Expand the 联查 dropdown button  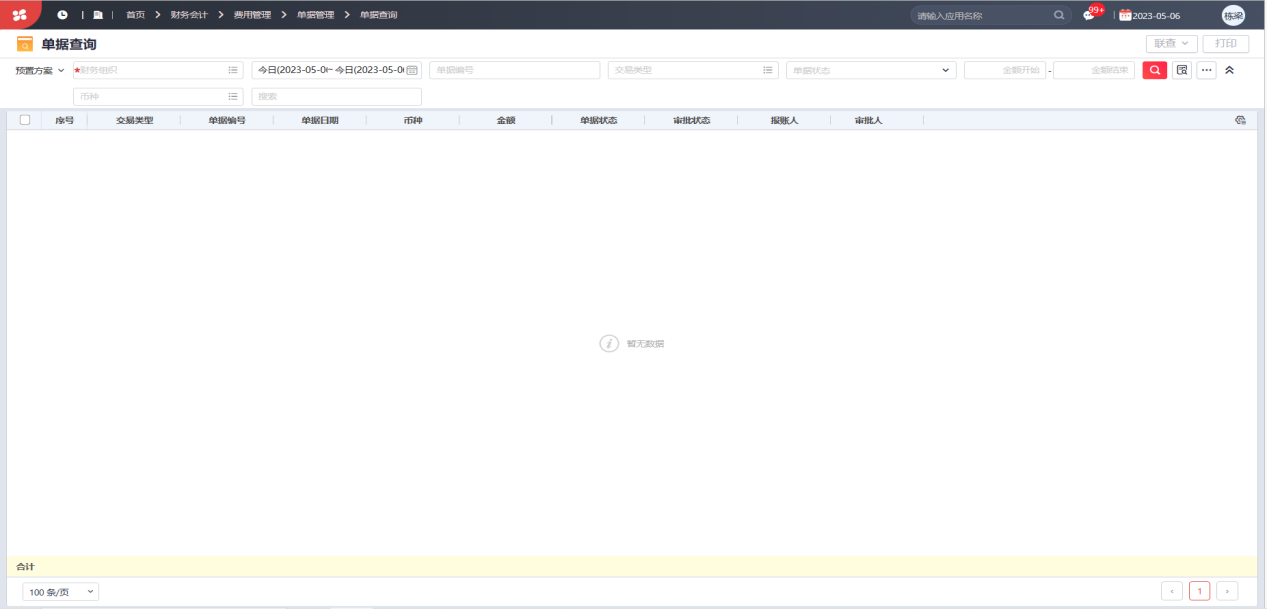click(x=1171, y=44)
